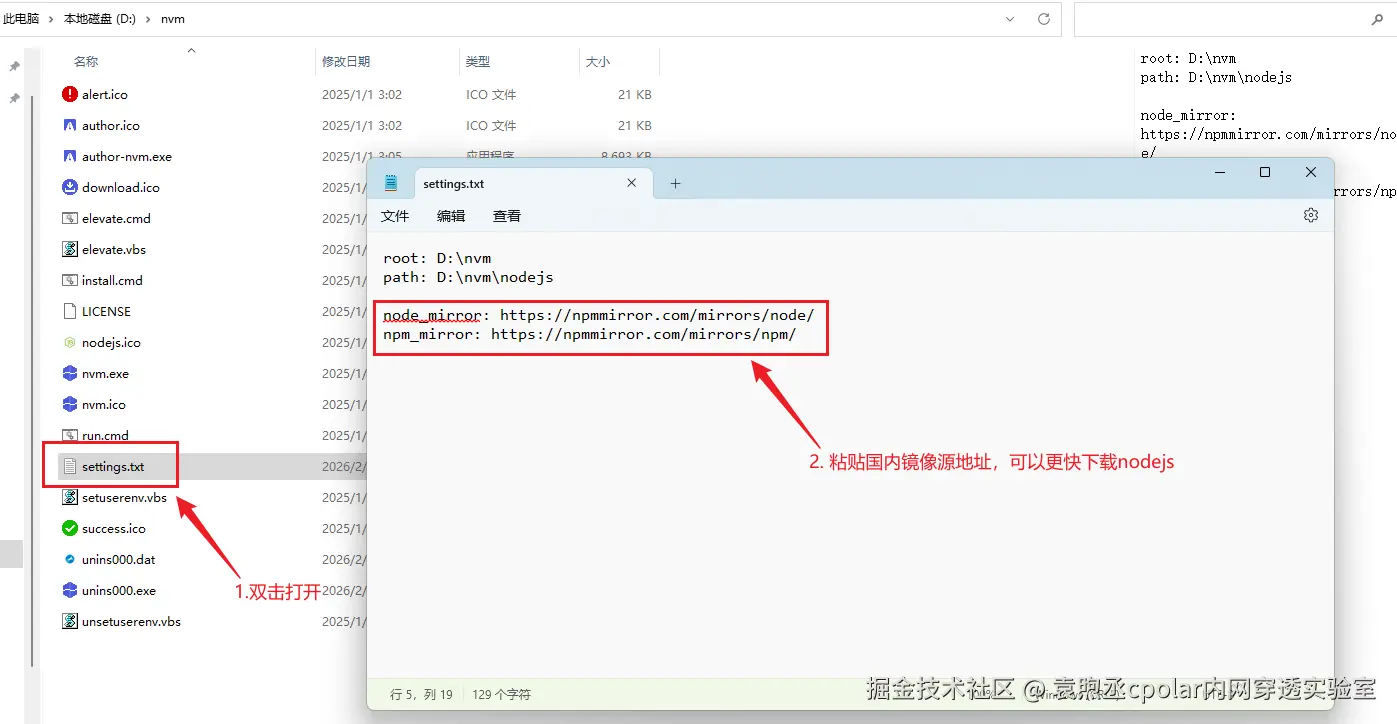Select the elevate.cmd file icon
The height and width of the screenshot is (724, 1397).
[x=69, y=218]
